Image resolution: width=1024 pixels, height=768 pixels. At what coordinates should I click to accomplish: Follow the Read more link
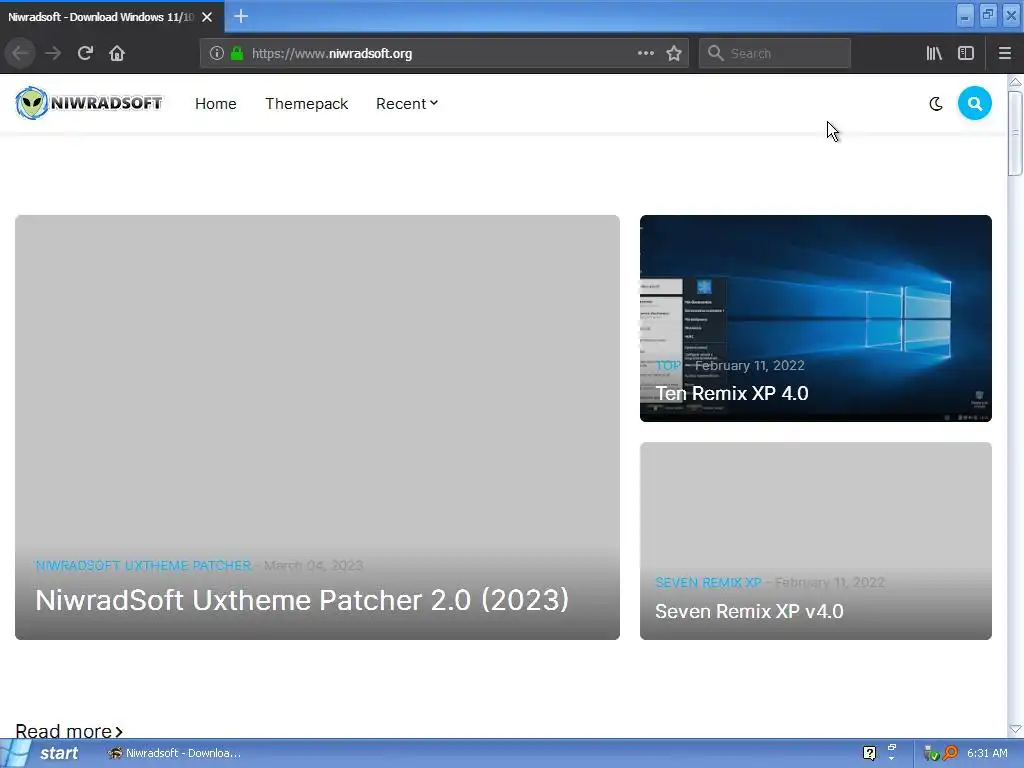pos(69,731)
